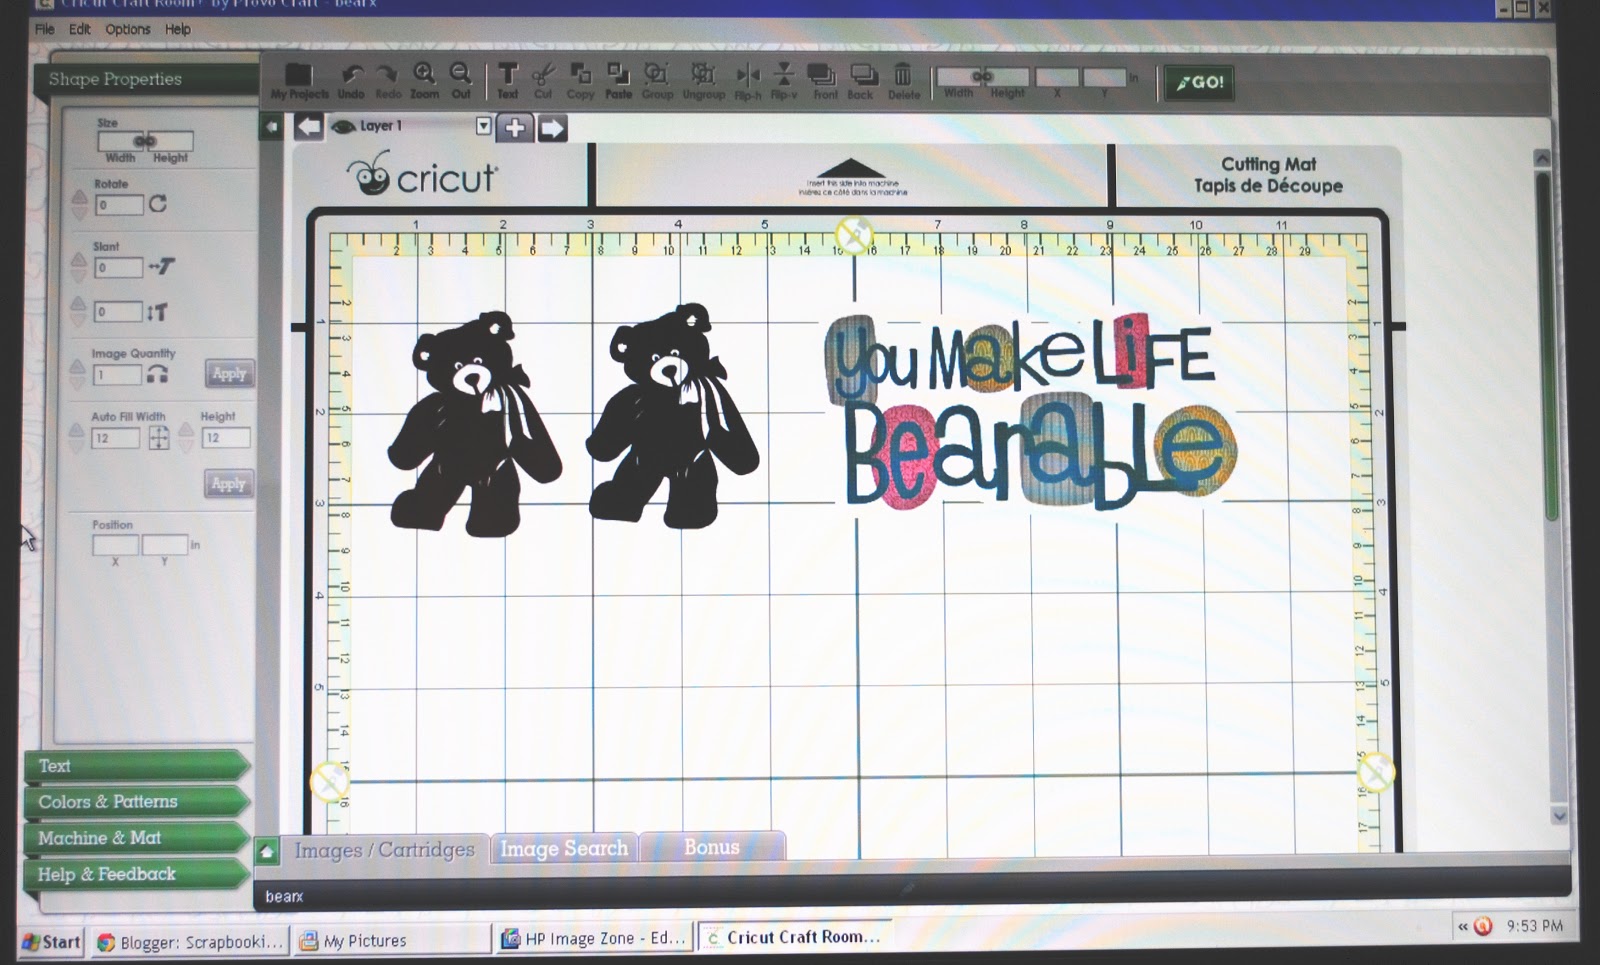This screenshot has height=965, width=1600.
Task: Click the Undo toolbar icon
Action: [351, 81]
